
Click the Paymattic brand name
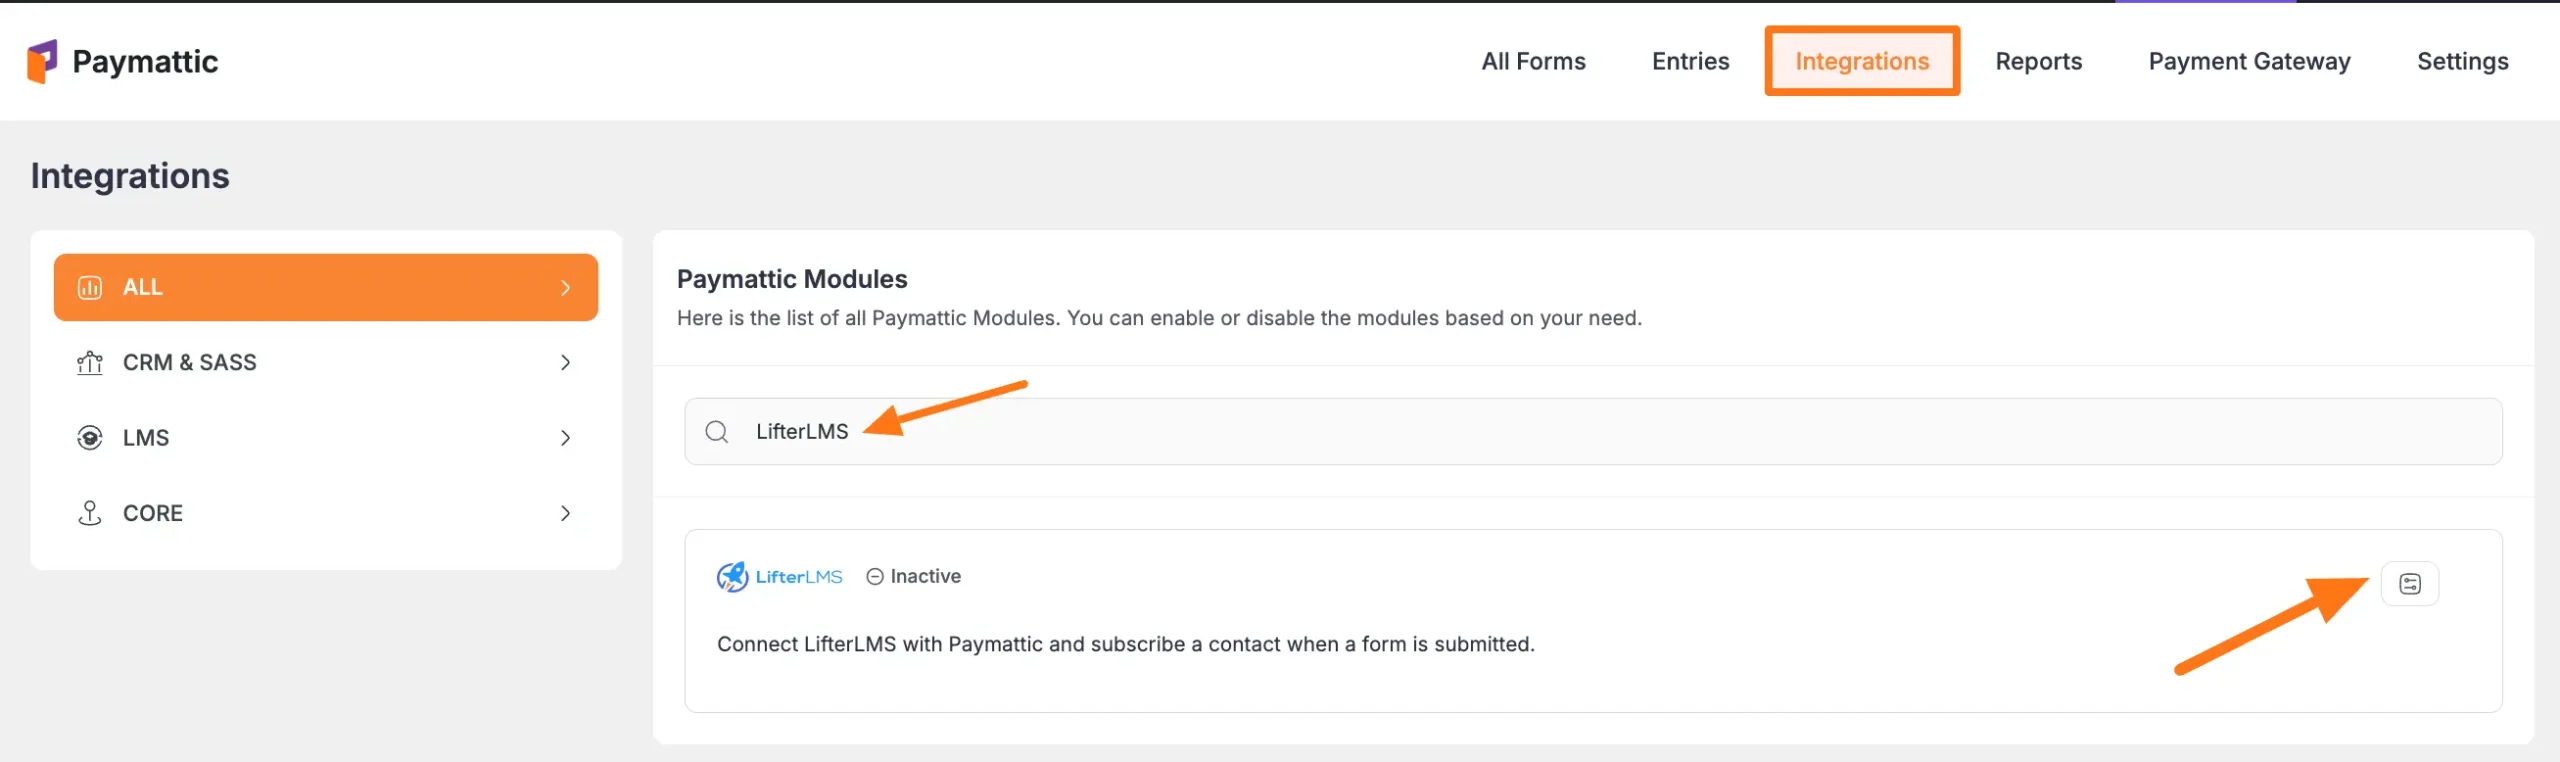[x=145, y=62]
